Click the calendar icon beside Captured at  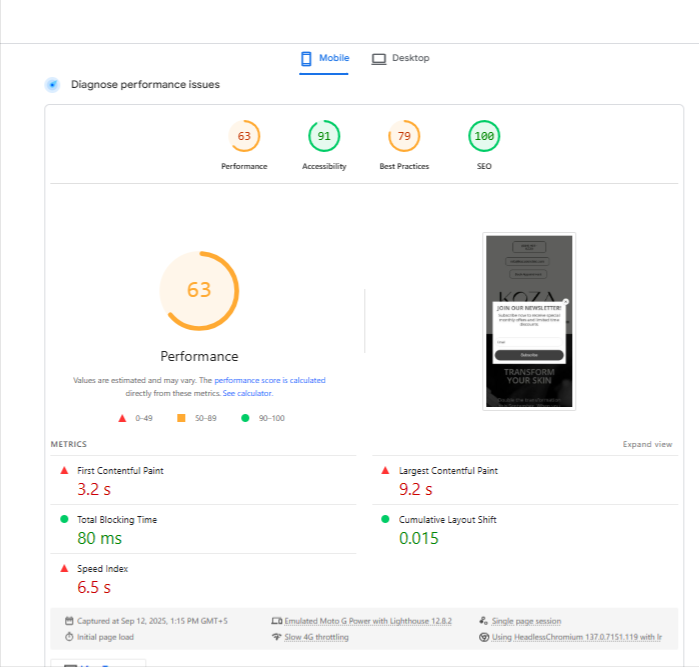coord(69,621)
